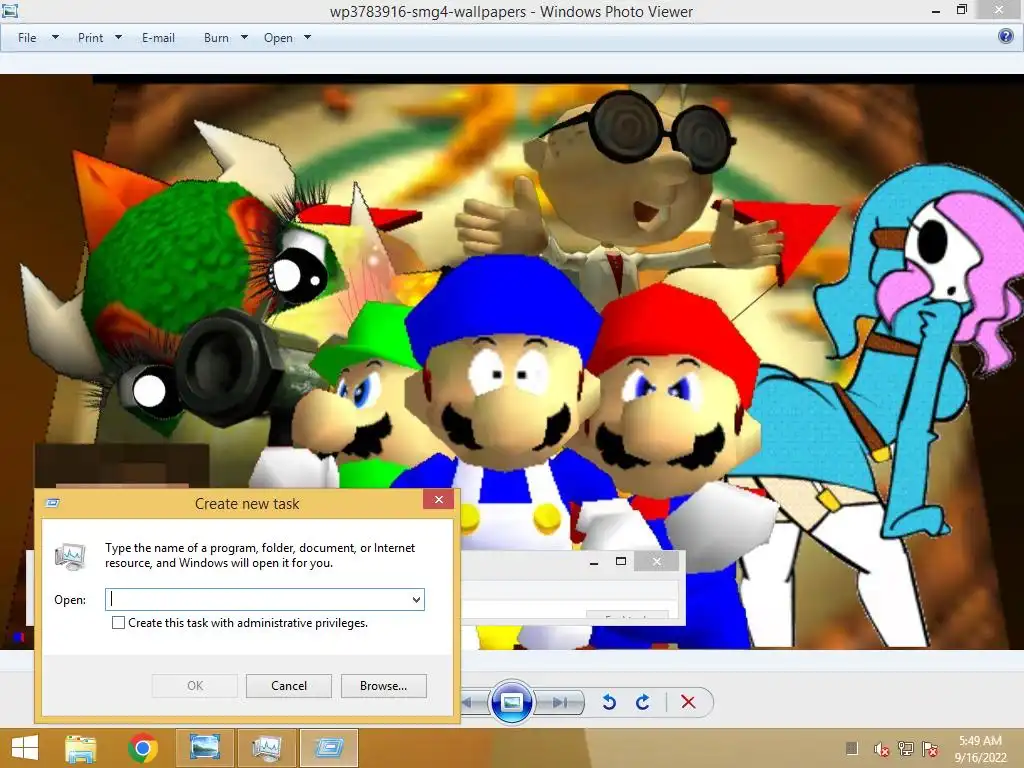Maximize the small background window
1024x768 pixels.
coord(621,562)
